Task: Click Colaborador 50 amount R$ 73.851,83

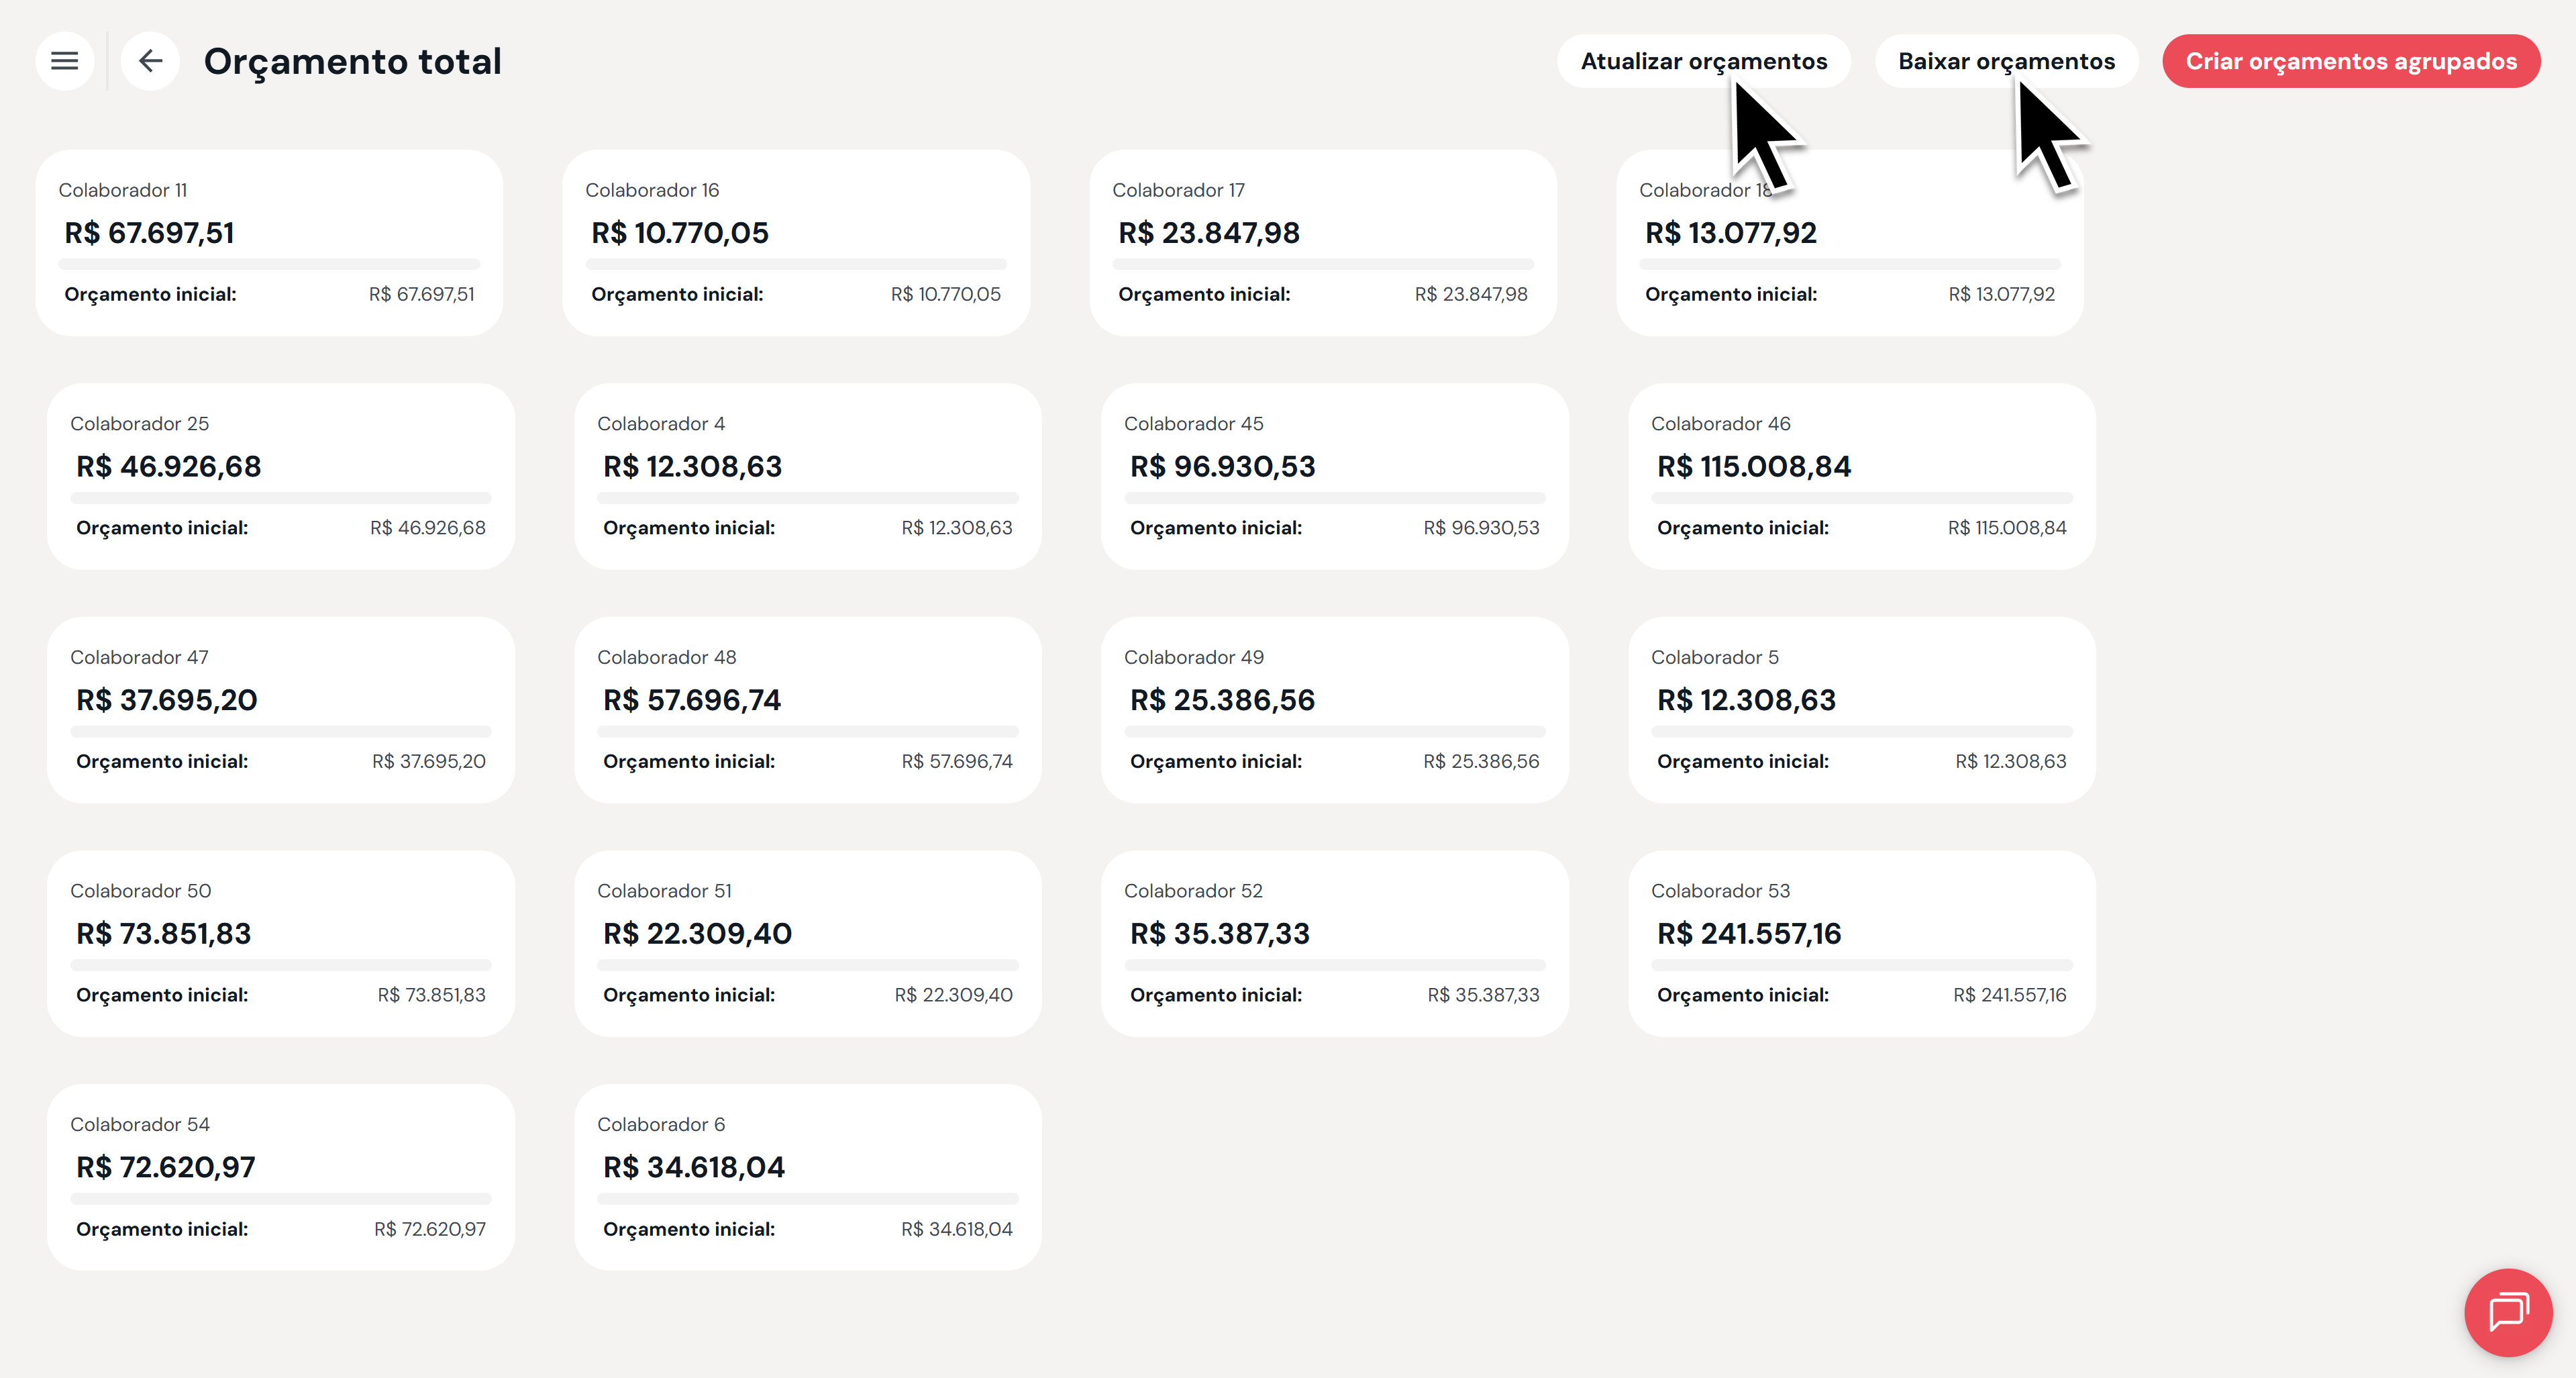Action: 164,933
